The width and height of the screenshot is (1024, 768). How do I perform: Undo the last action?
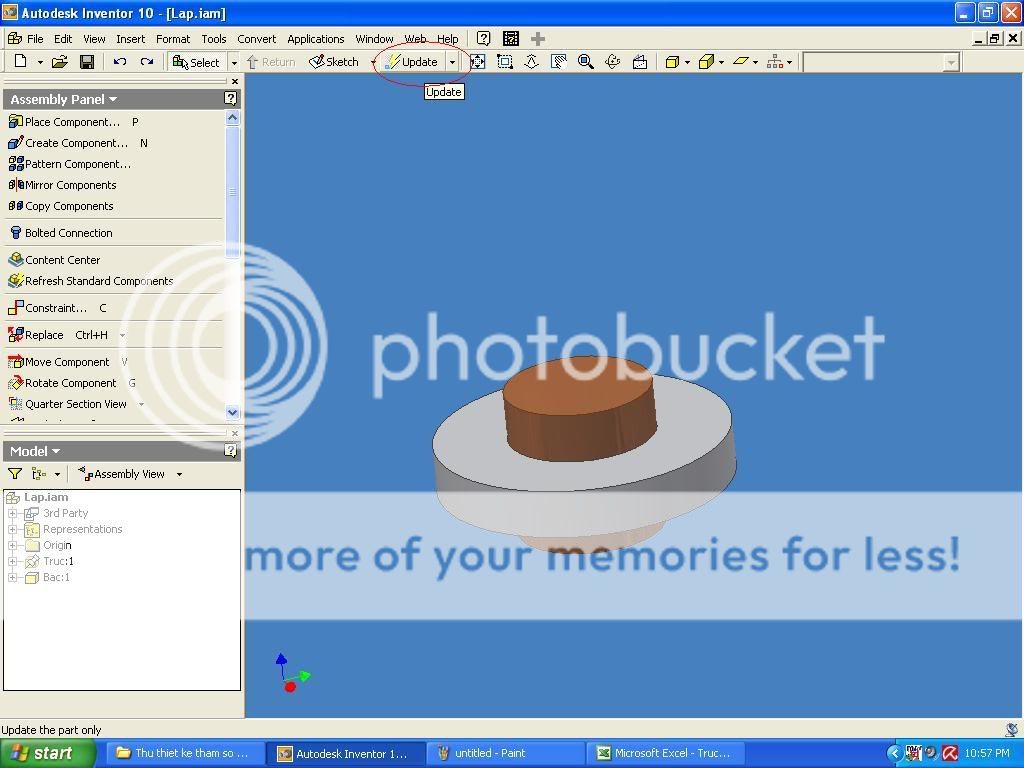click(120, 61)
